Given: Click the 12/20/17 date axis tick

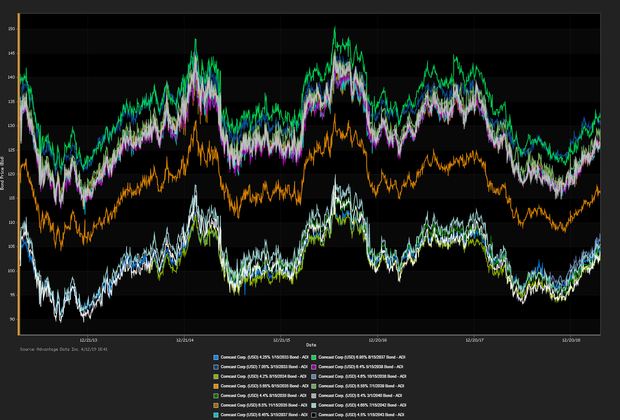Looking at the screenshot, I should tap(474, 340).
